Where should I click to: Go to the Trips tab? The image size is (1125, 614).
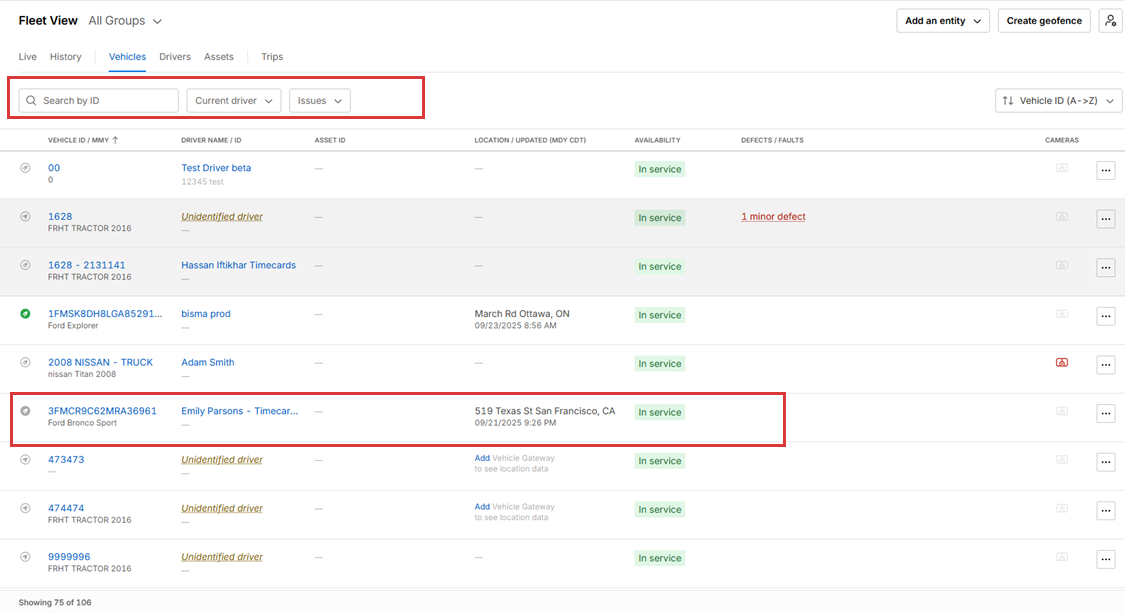pyautogui.click(x=272, y=57)
